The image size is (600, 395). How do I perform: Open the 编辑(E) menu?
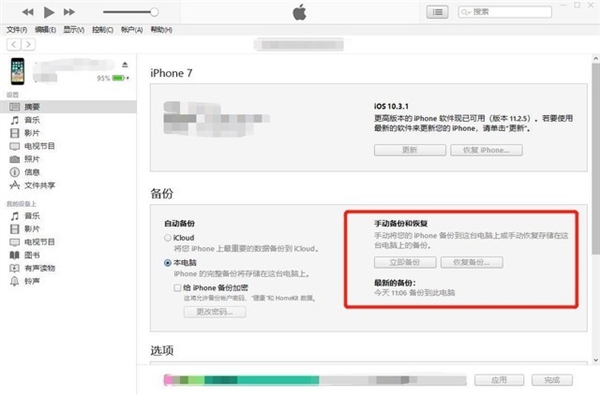45,30
